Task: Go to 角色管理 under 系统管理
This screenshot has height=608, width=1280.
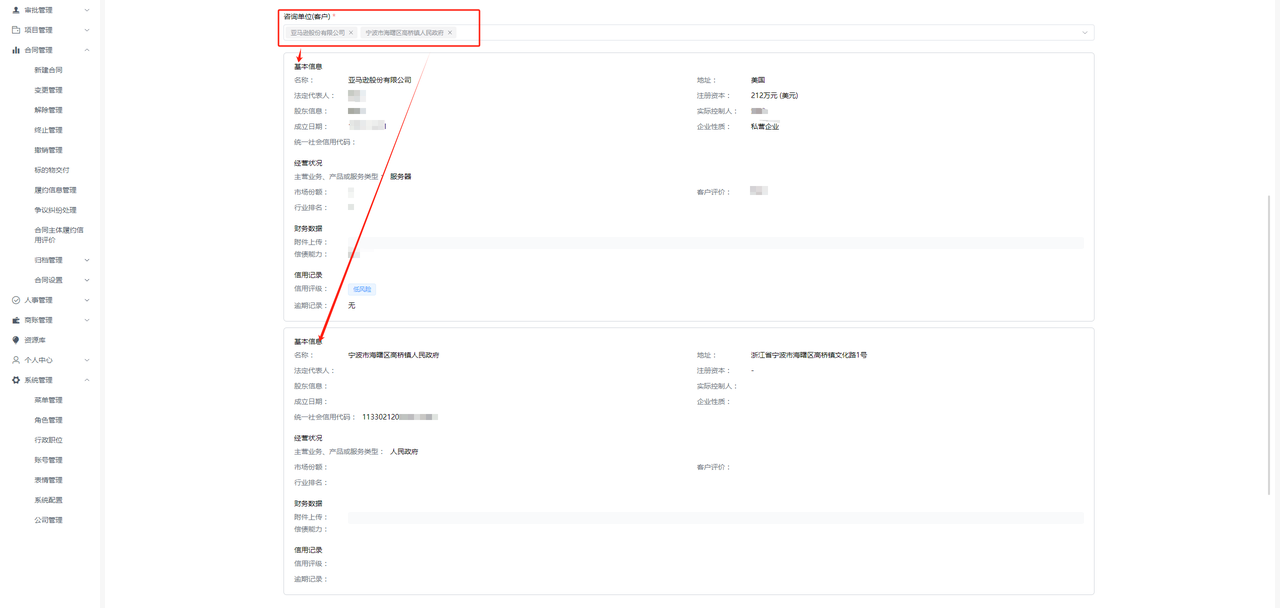Action: [48, 420]
